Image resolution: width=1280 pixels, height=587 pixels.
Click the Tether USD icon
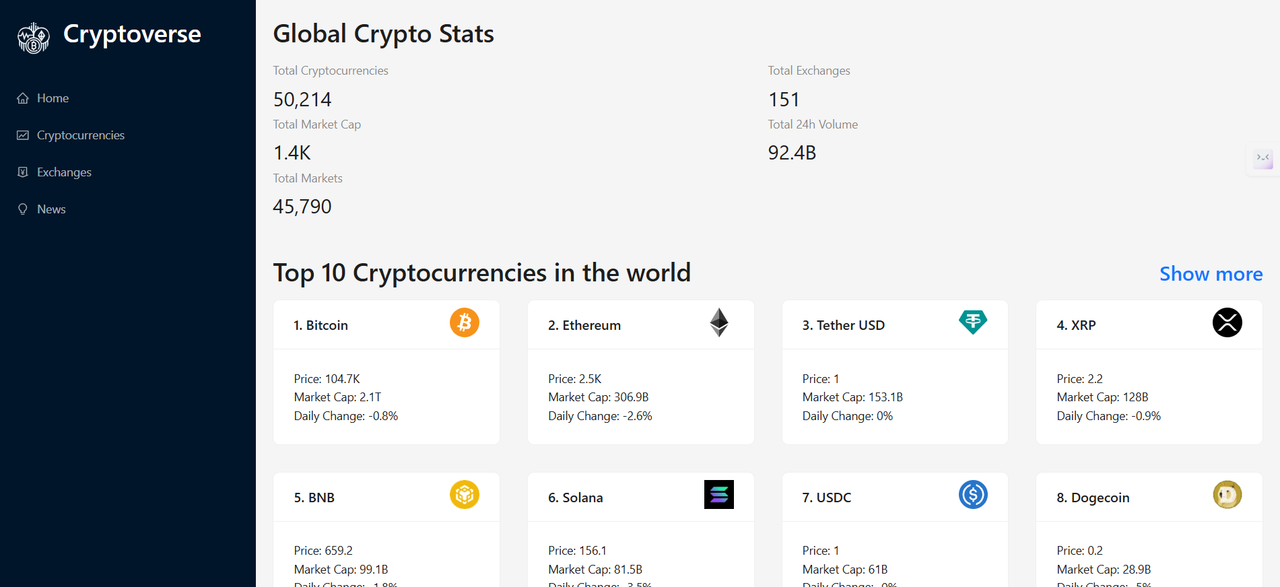973,323
